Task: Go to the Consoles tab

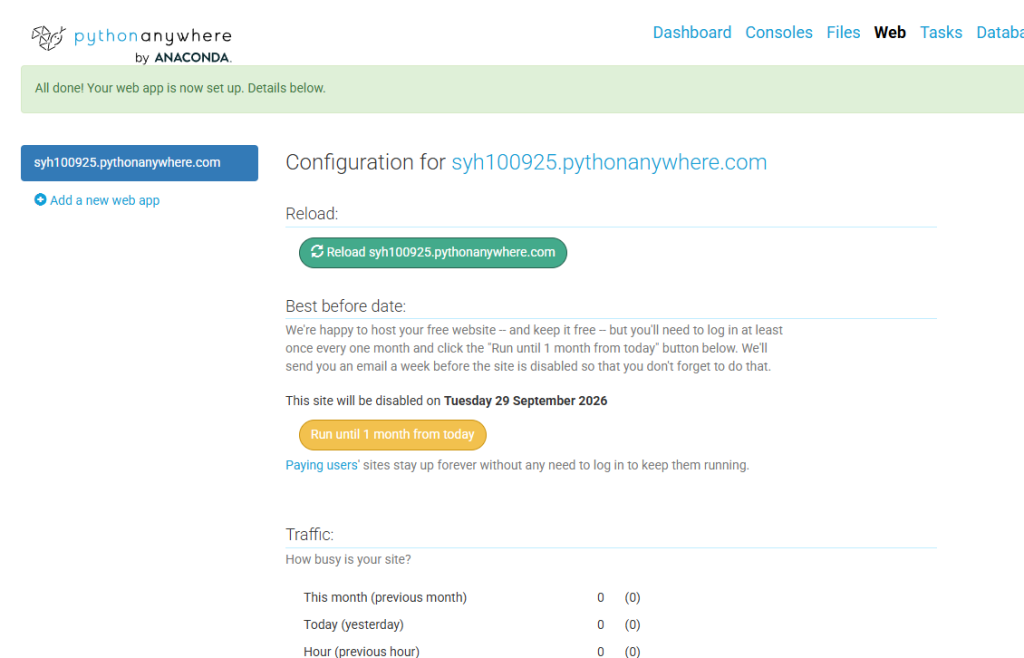Action: [x=778, y=33]
